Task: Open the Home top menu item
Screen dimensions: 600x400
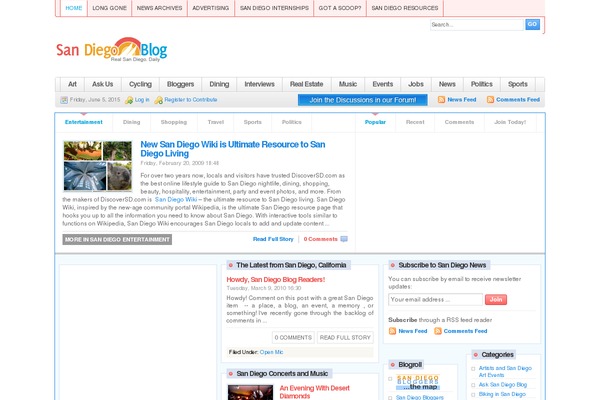Action: 74,8
